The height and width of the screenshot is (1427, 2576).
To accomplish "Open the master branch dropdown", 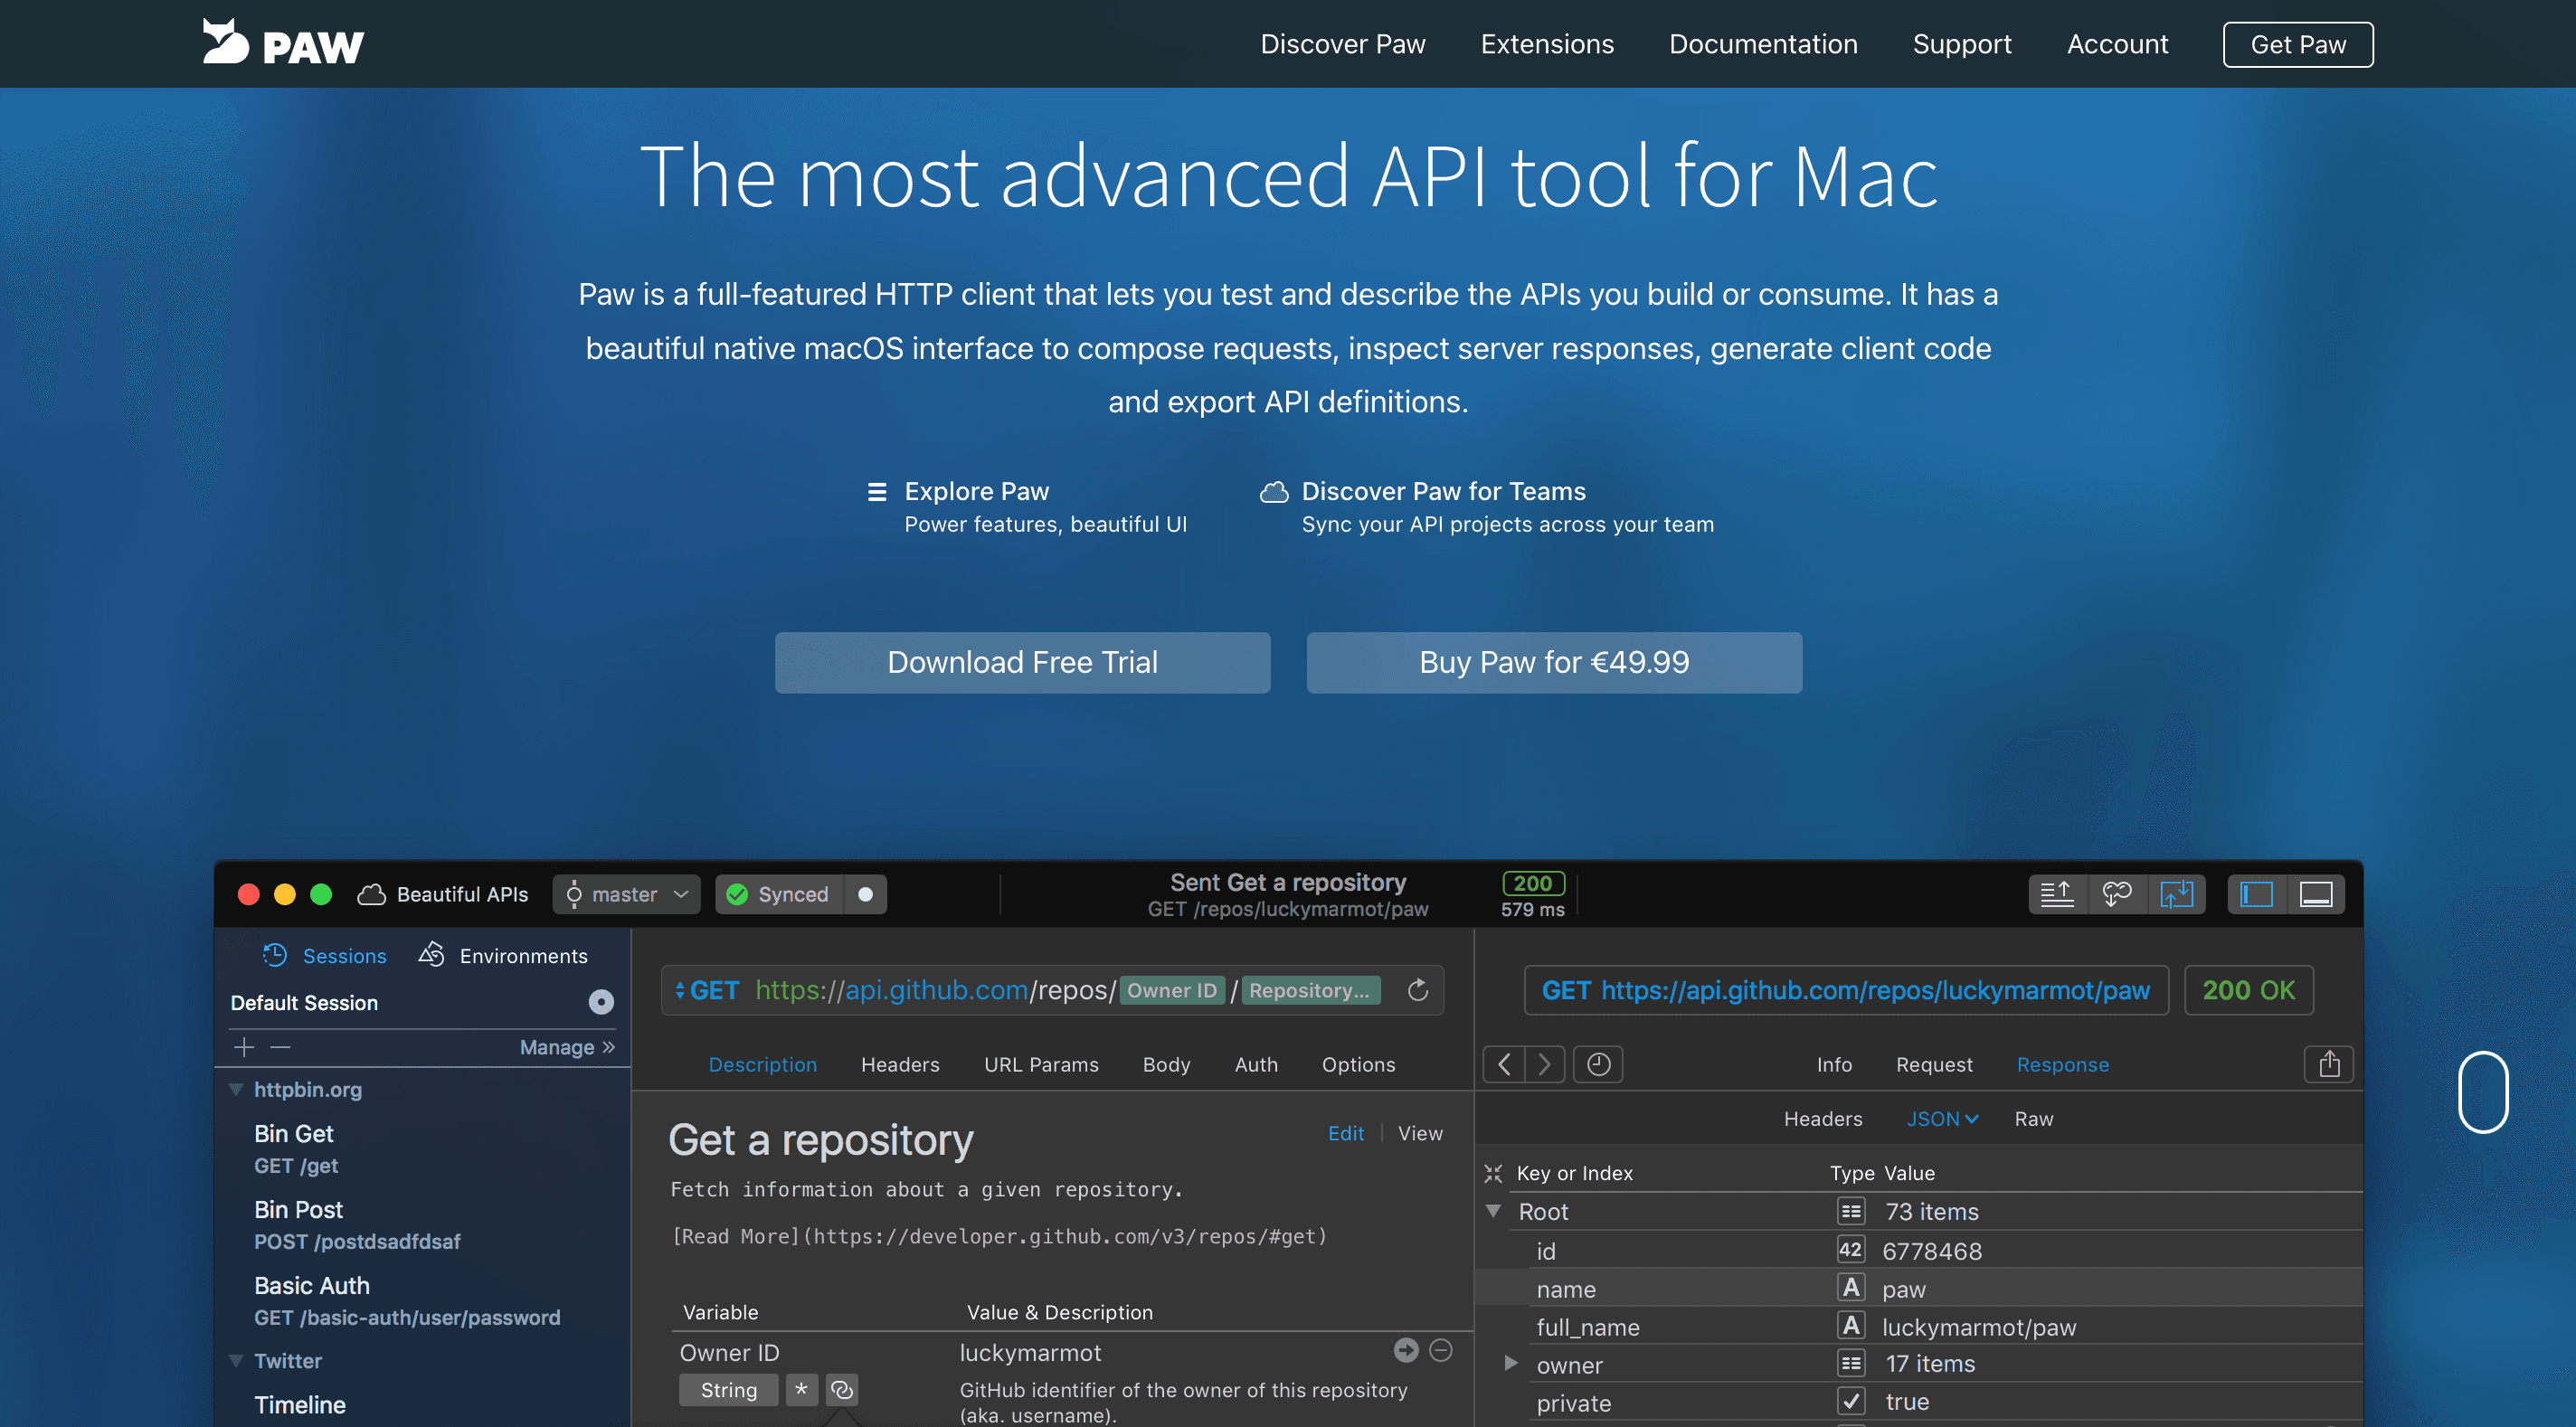I will pos(627,894).
